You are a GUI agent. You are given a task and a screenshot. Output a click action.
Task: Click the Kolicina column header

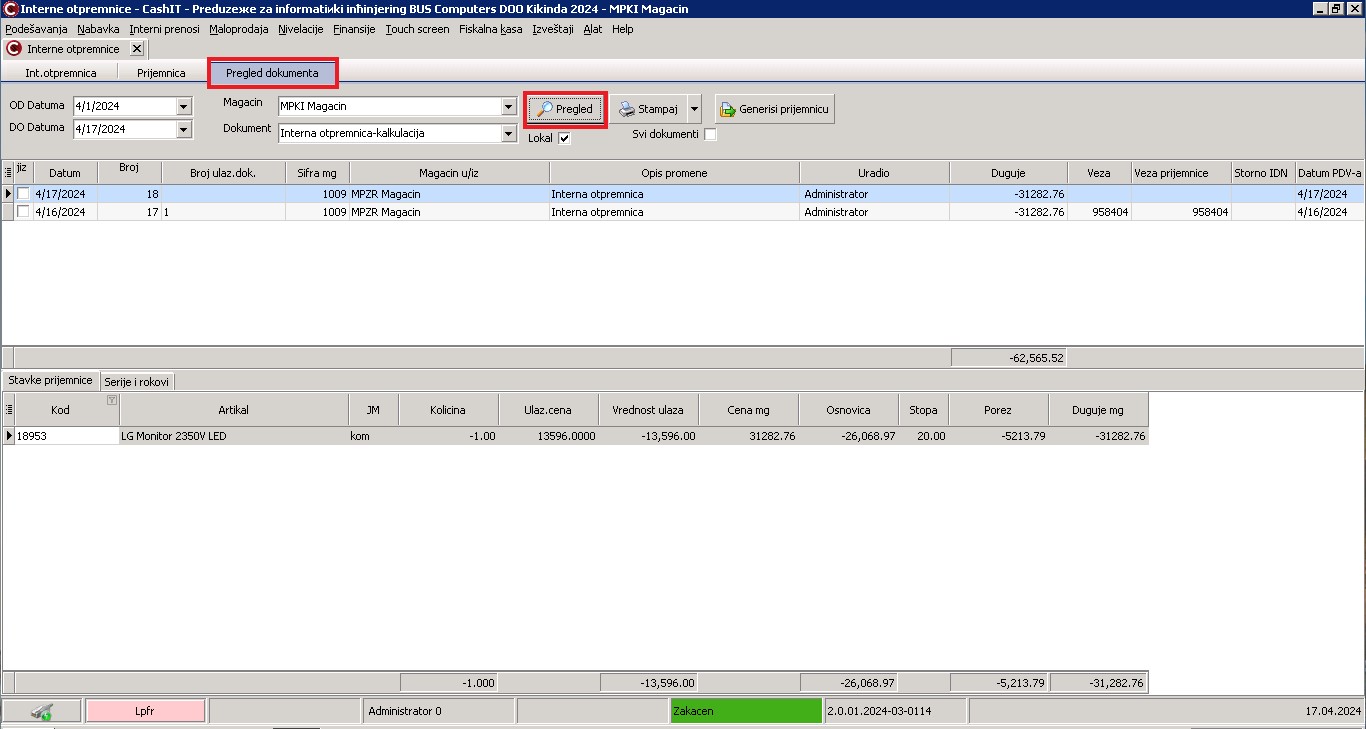[x=448, y=410]
